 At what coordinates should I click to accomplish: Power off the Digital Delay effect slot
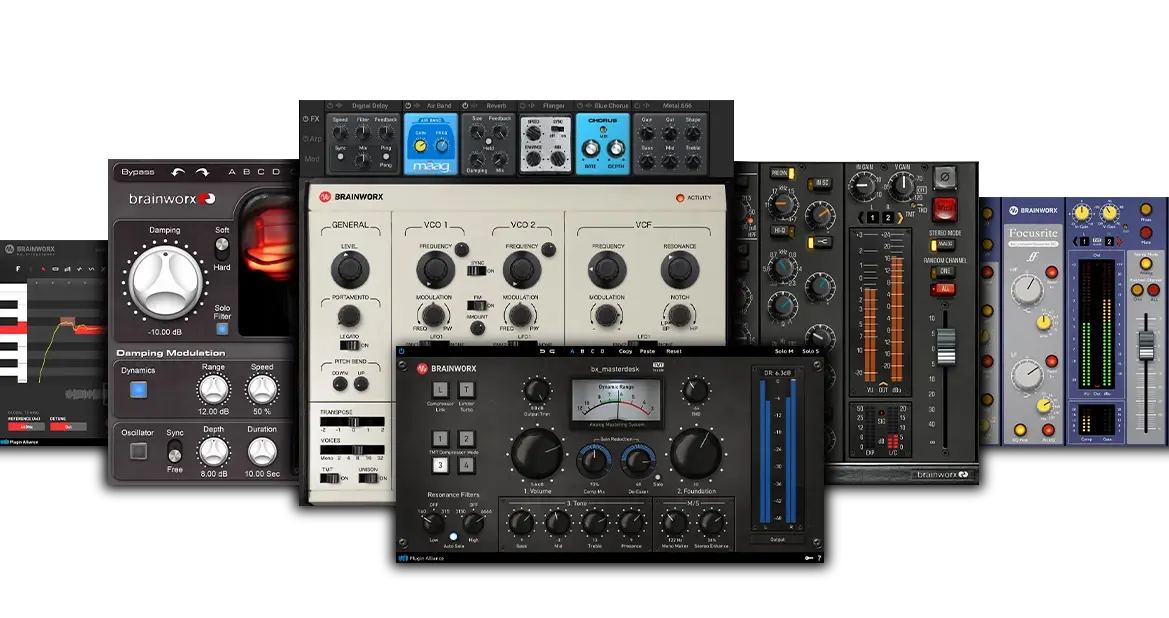point(330,106)
